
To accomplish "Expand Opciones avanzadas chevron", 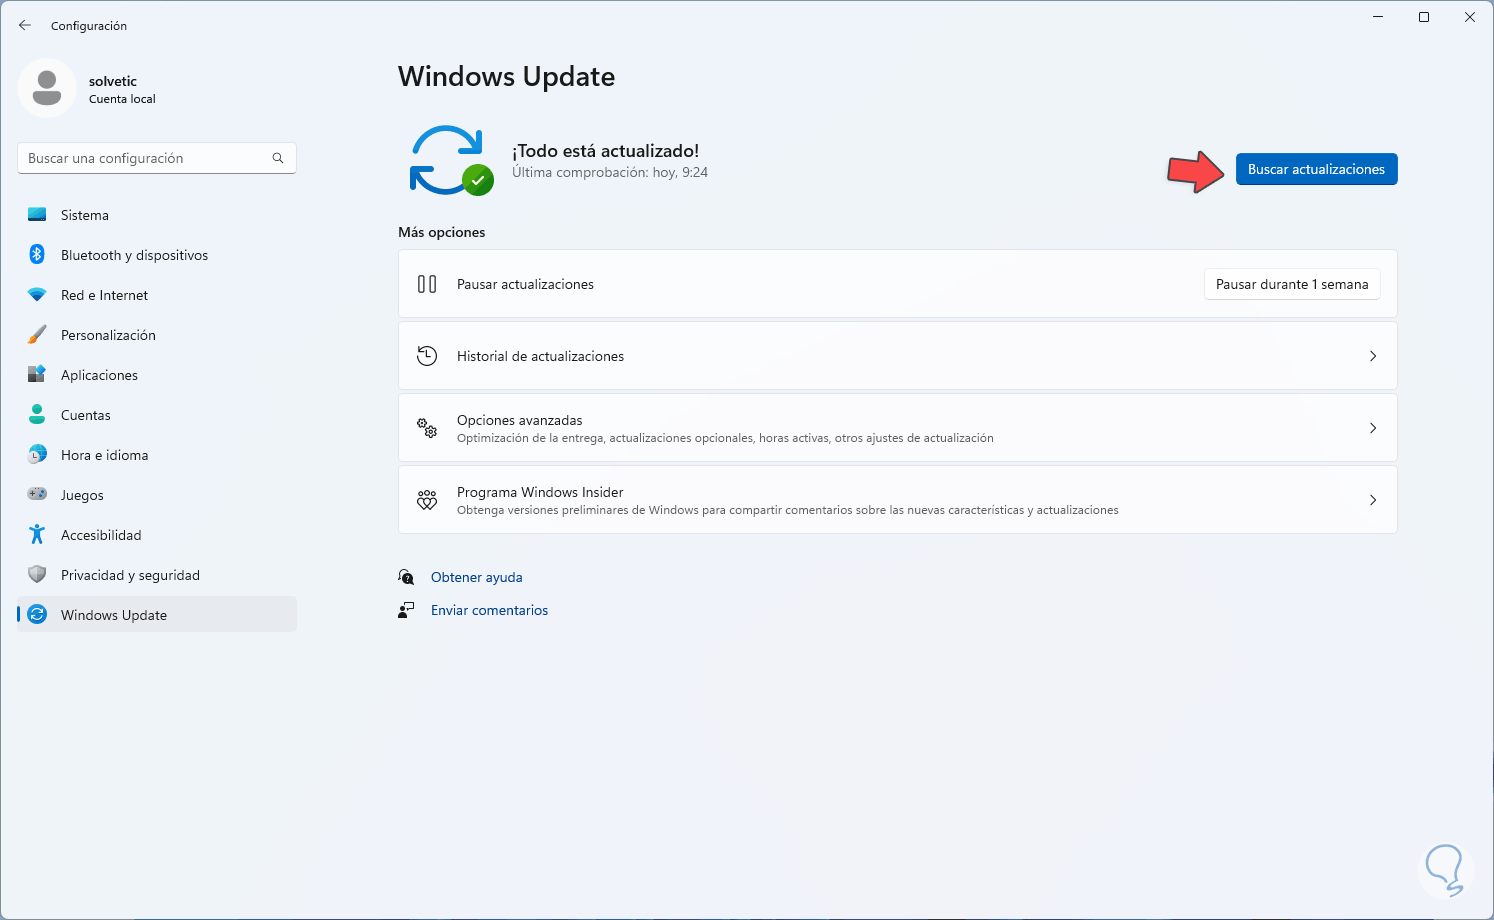I will pyautogui.click(x=1373, y=428).
